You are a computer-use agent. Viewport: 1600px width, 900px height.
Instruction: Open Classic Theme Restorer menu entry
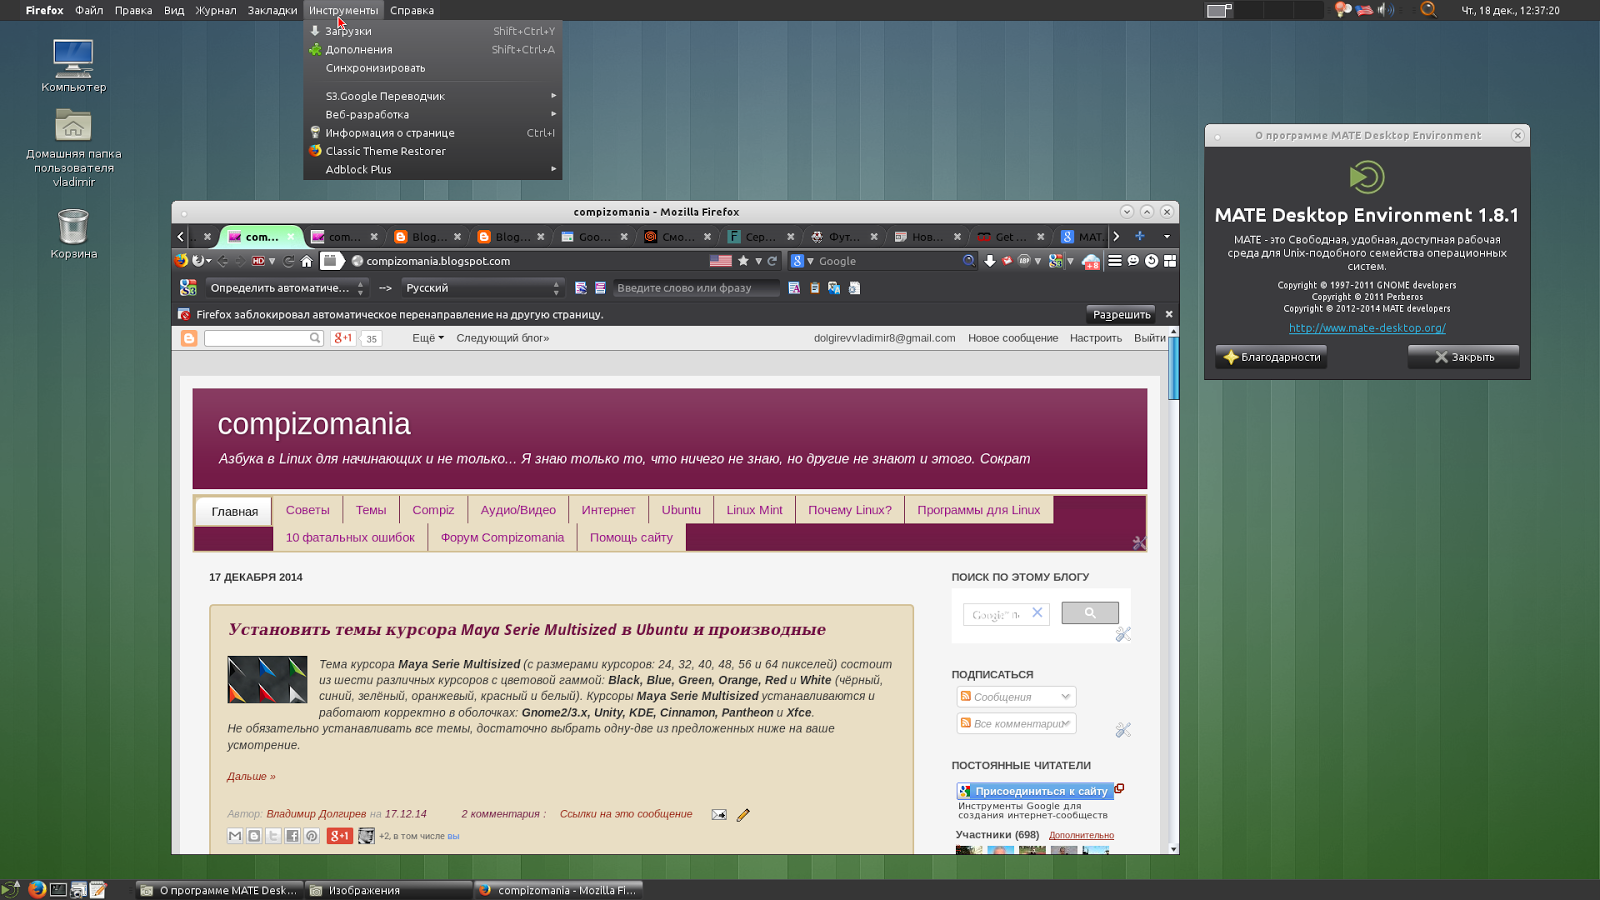tap(432, 151)
